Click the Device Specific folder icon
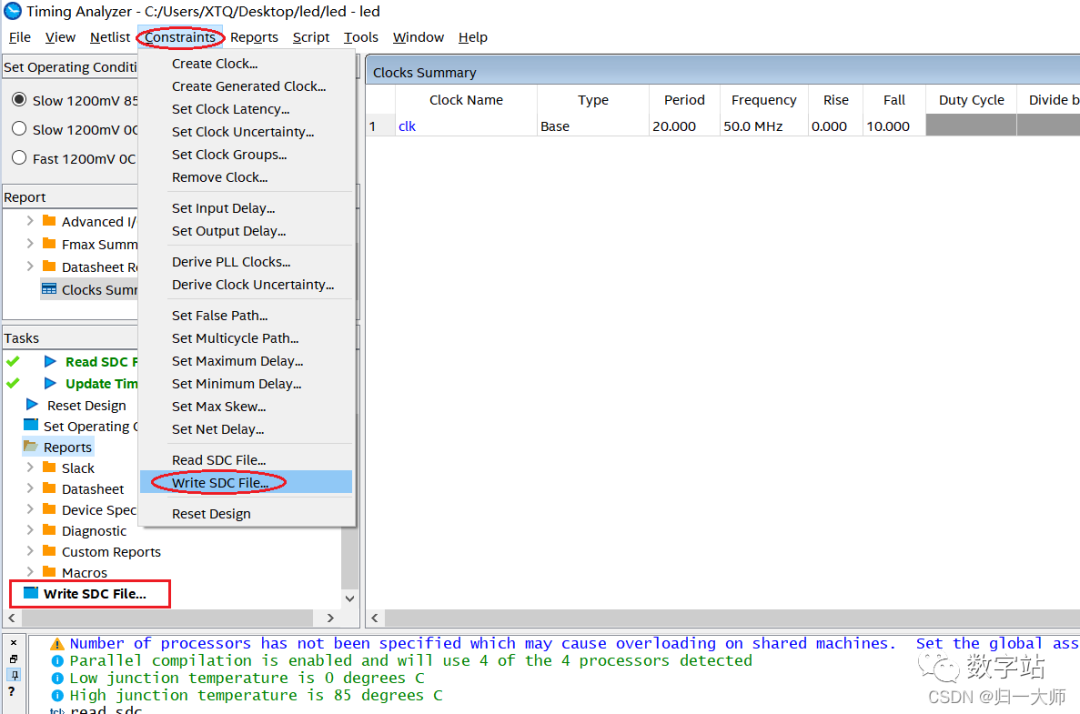This screenshot has height=714, width=1080. pos(49,510)
